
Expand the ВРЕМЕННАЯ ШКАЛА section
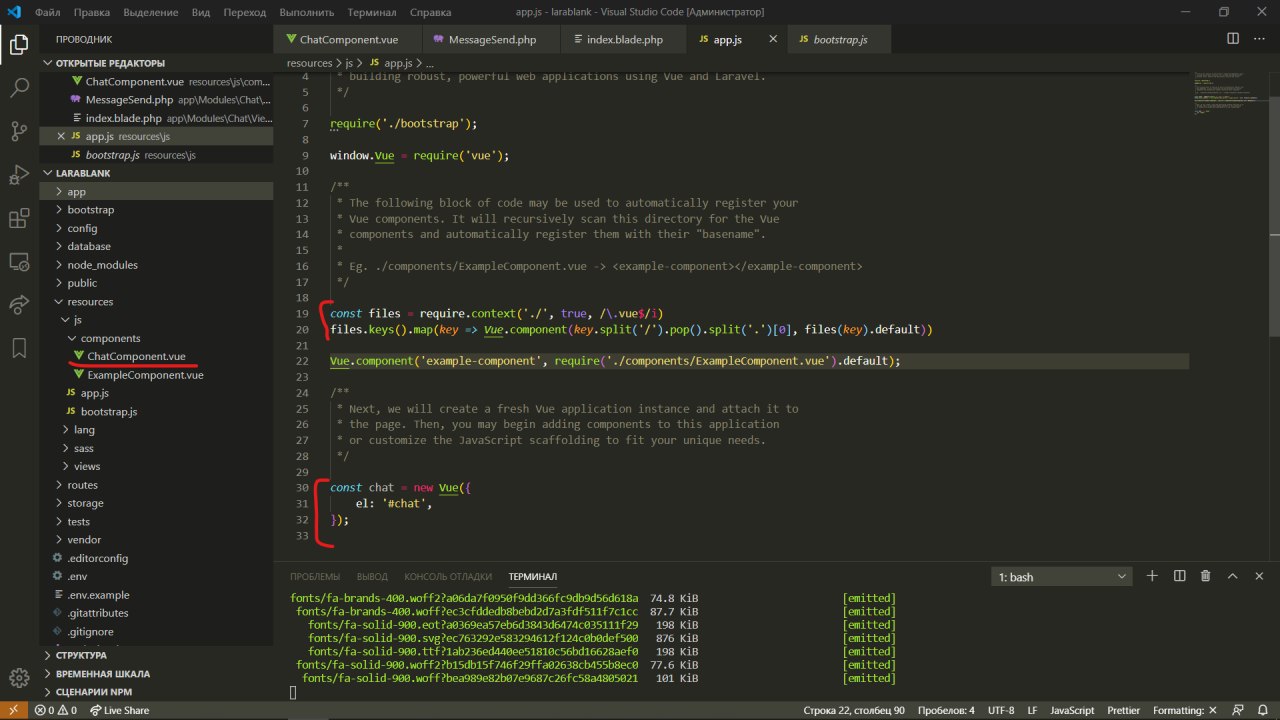(x=156, y=674)
